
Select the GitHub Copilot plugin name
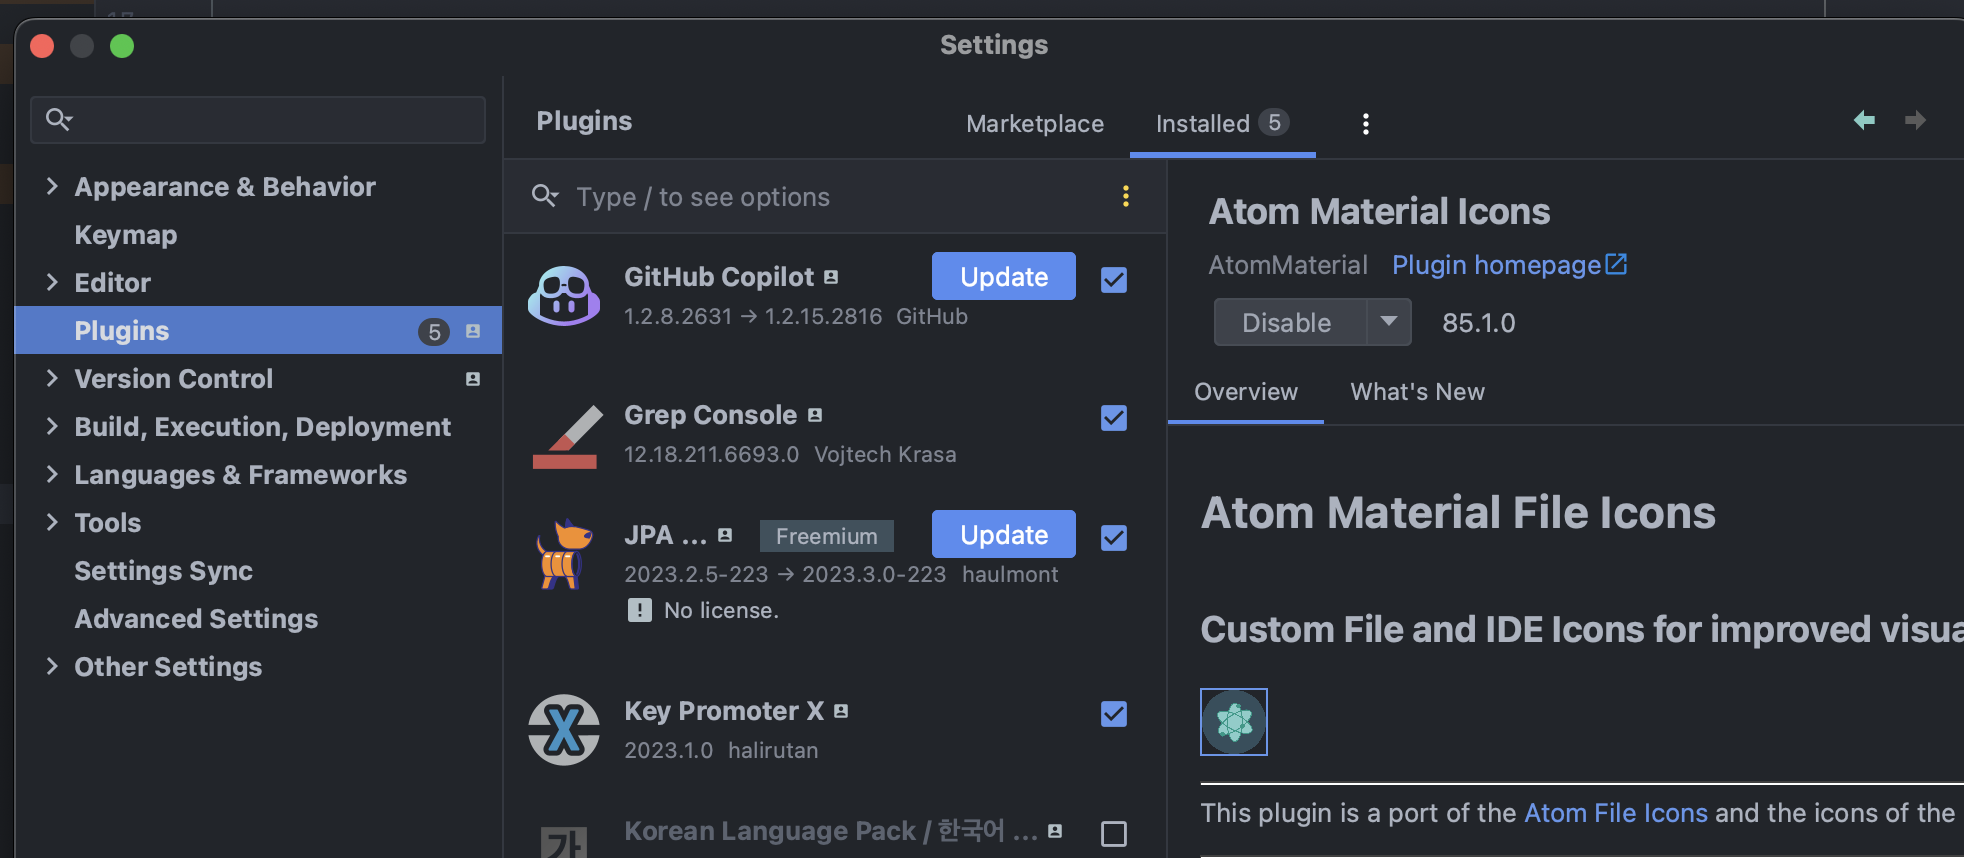tap(719, 277)
